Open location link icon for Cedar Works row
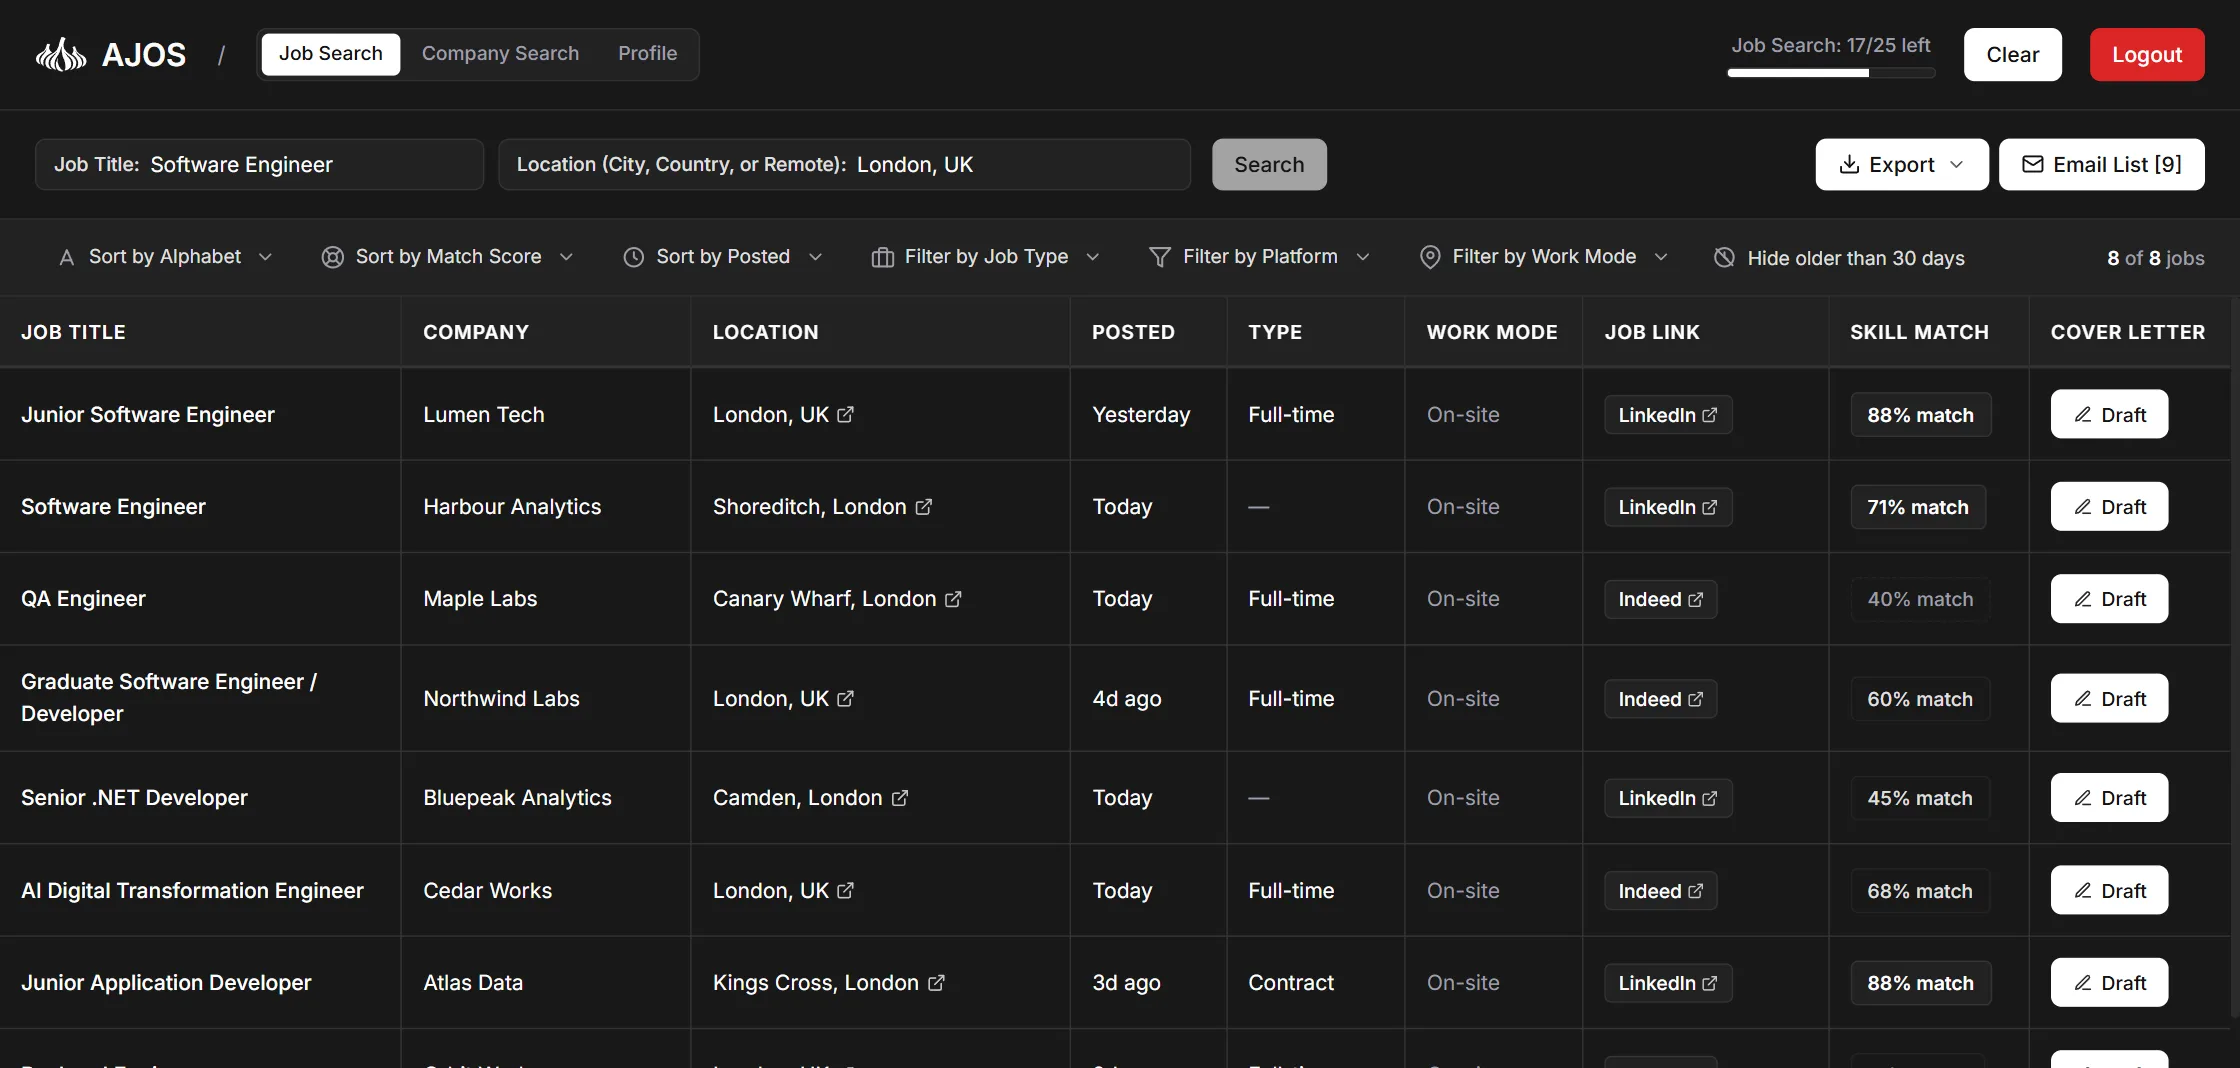Viewport: 2240px width, 1068px height. [x=846, y=890]
